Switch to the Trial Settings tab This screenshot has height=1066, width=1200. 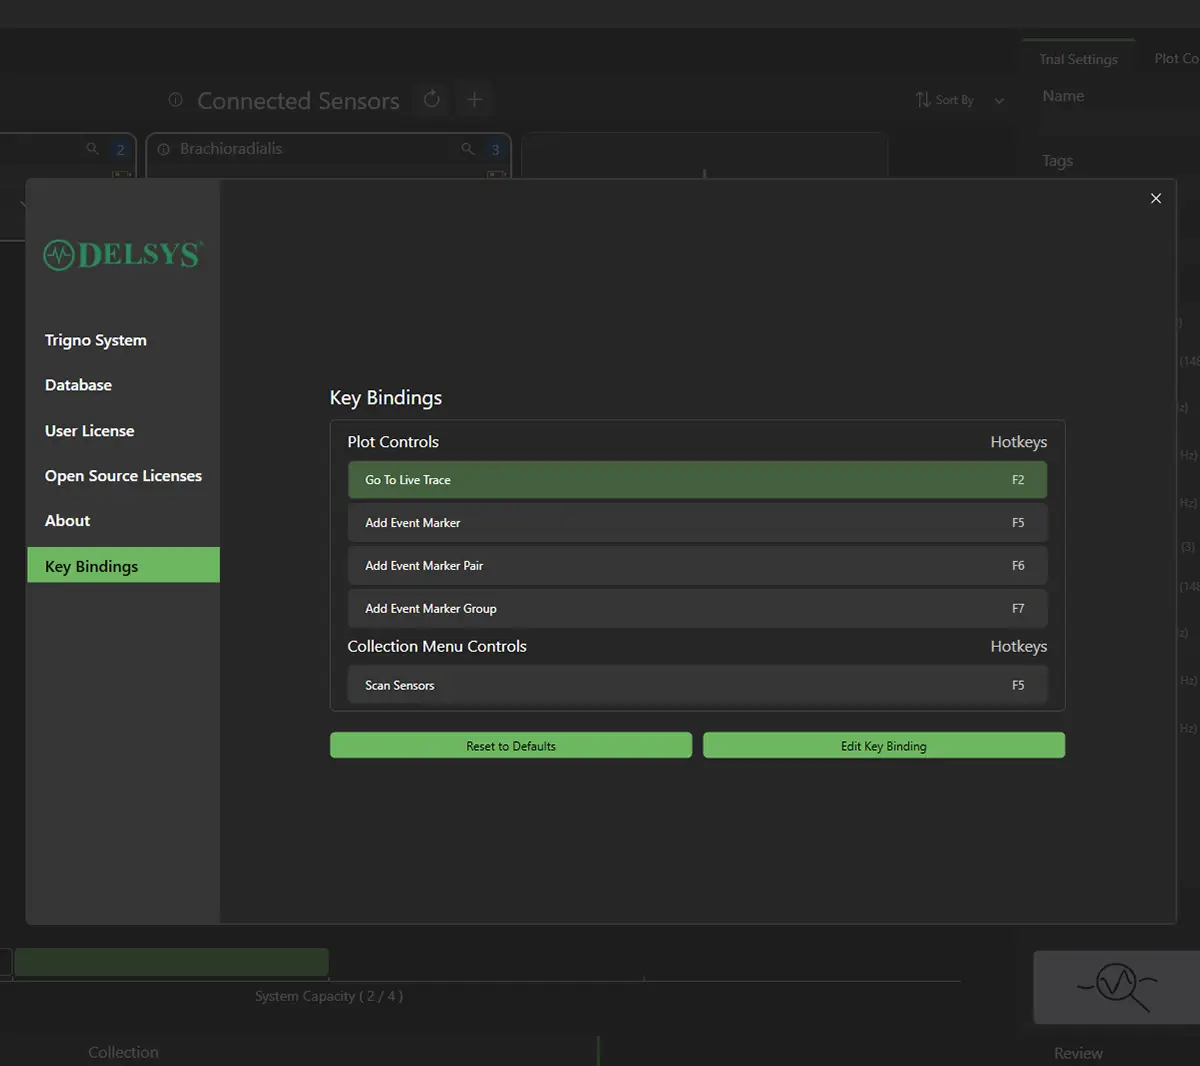1078,59
